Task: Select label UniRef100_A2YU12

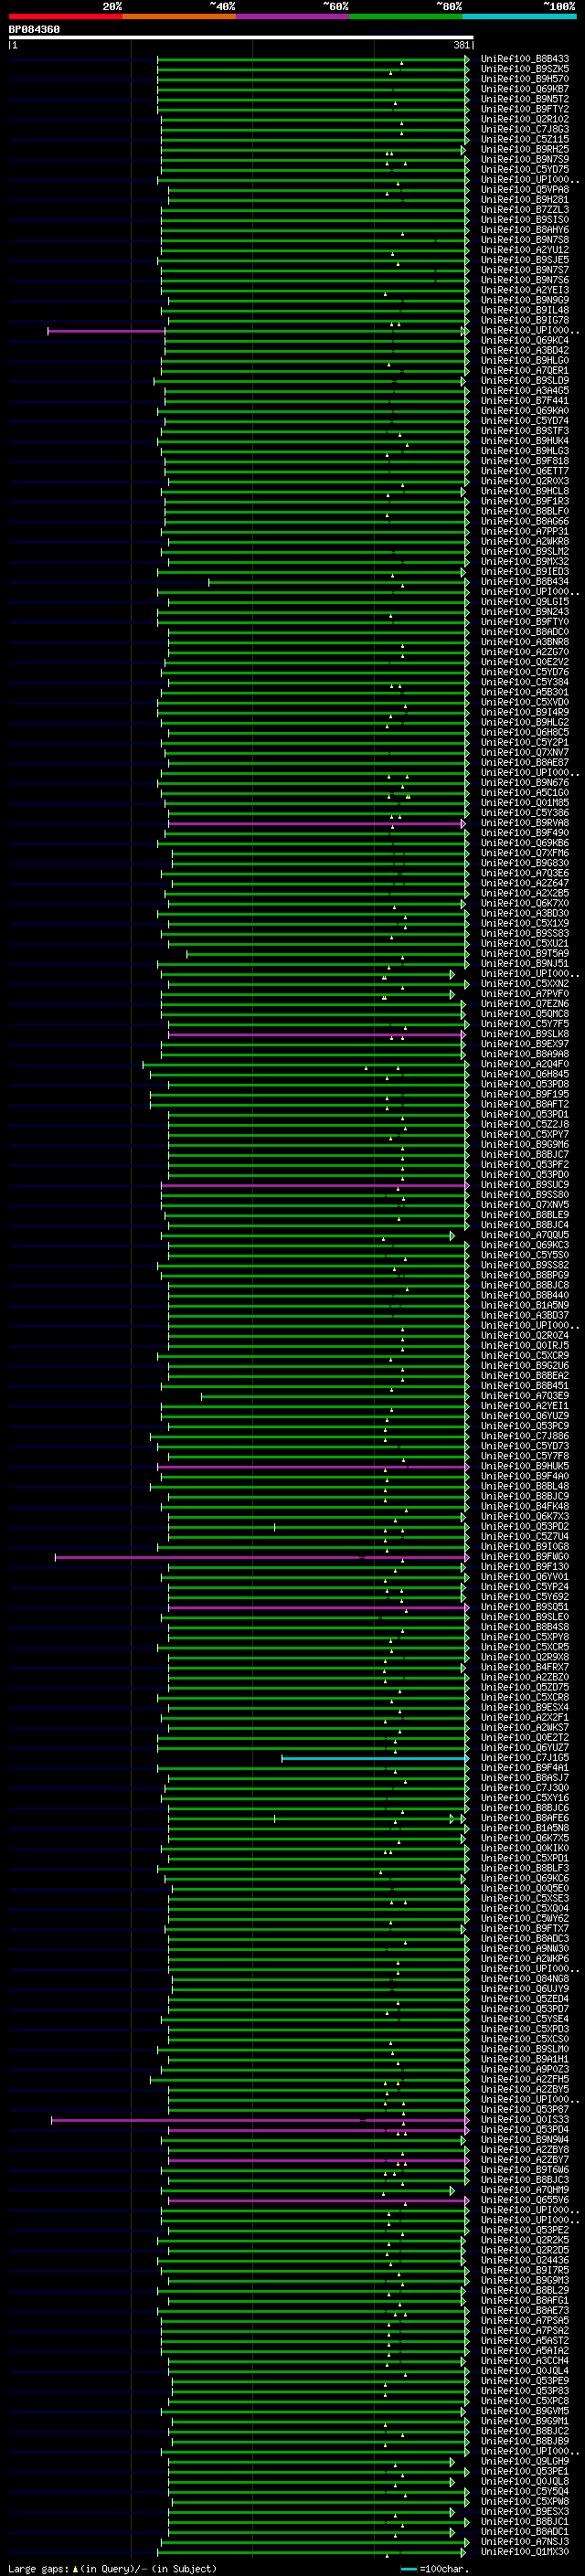Action: 525,250
